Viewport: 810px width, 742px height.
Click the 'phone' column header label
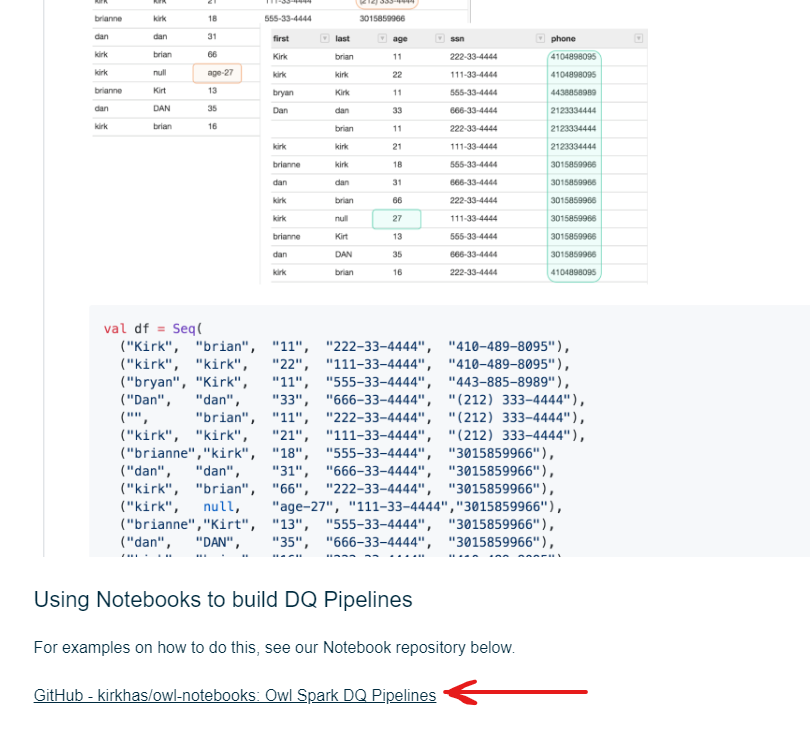563,39
